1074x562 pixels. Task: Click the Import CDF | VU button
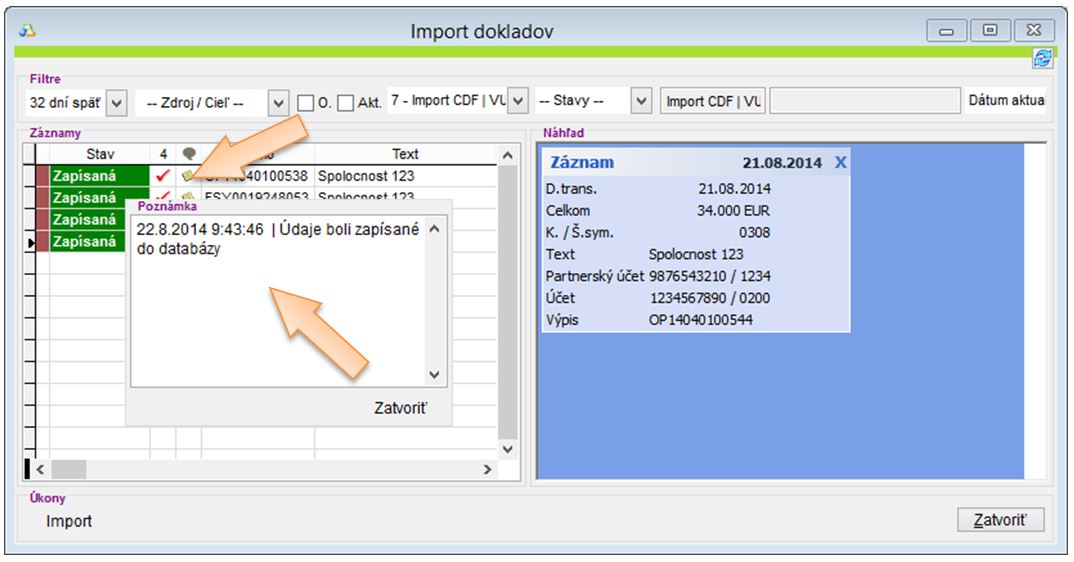tap(714, 102)
